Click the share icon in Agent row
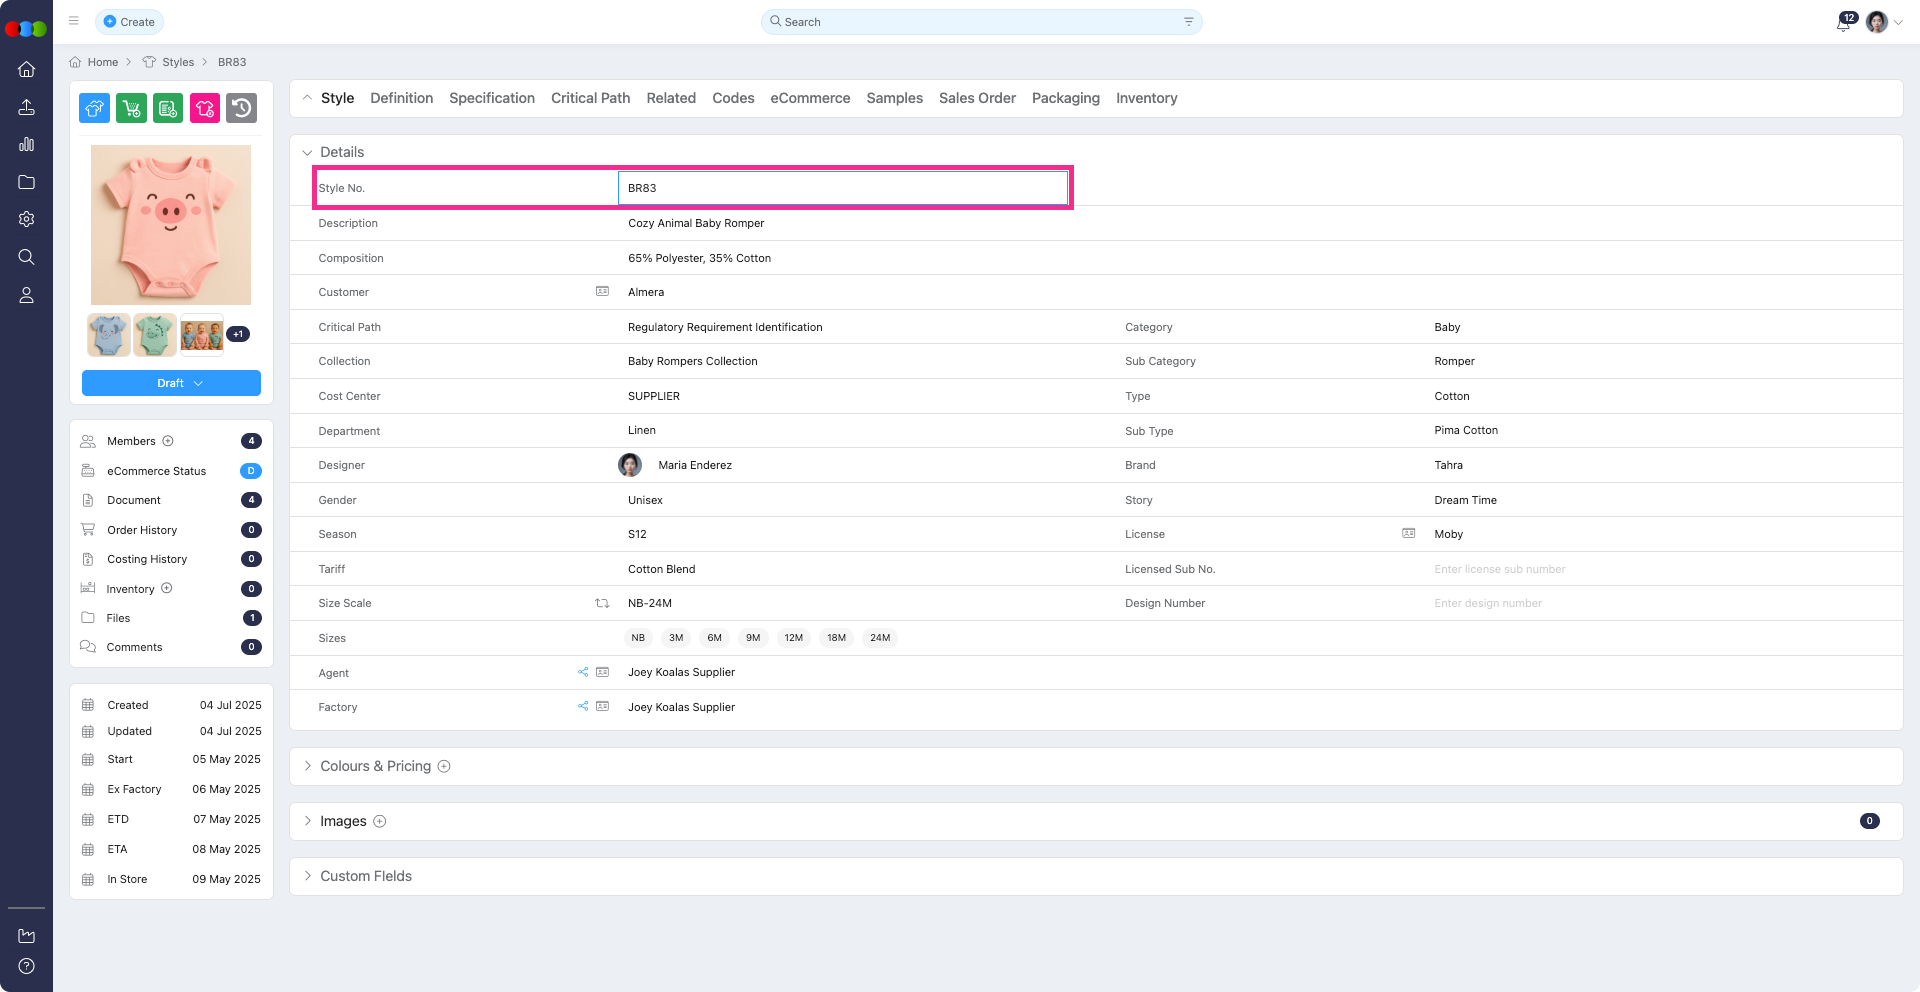Screen dimensions: 1920x992 point(583,672)
